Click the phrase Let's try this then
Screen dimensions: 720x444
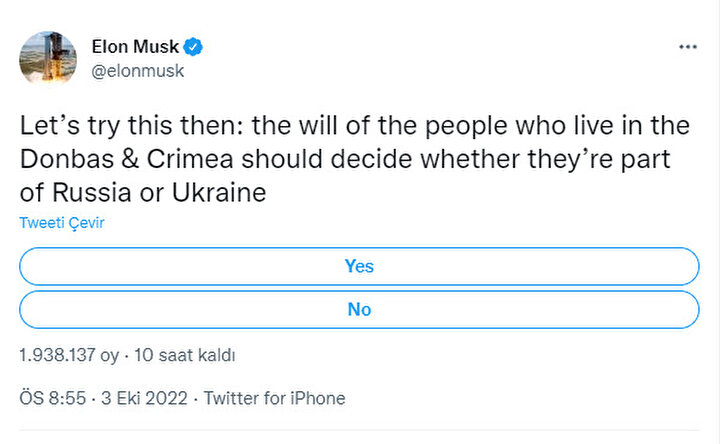click(x=131, y=126)
